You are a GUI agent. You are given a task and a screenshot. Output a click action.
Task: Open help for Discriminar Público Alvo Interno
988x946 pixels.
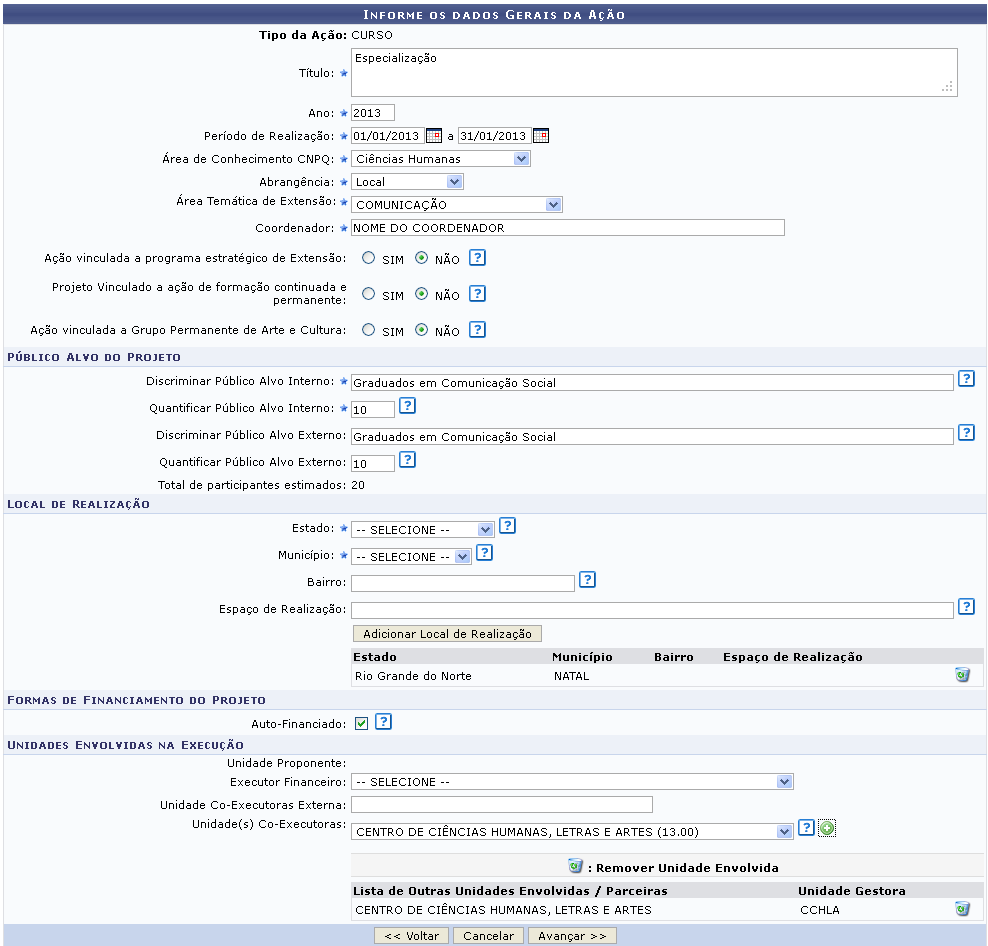[x=966, y=378]
